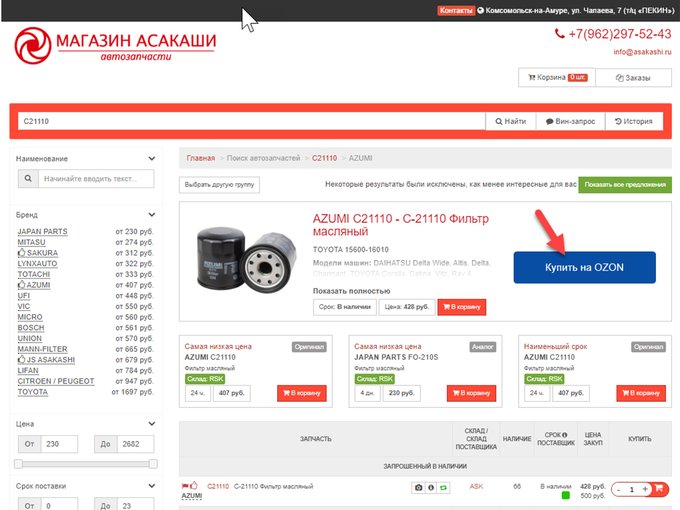
Task: Decrease quantity with minus button
Action: tap(619, 490)
